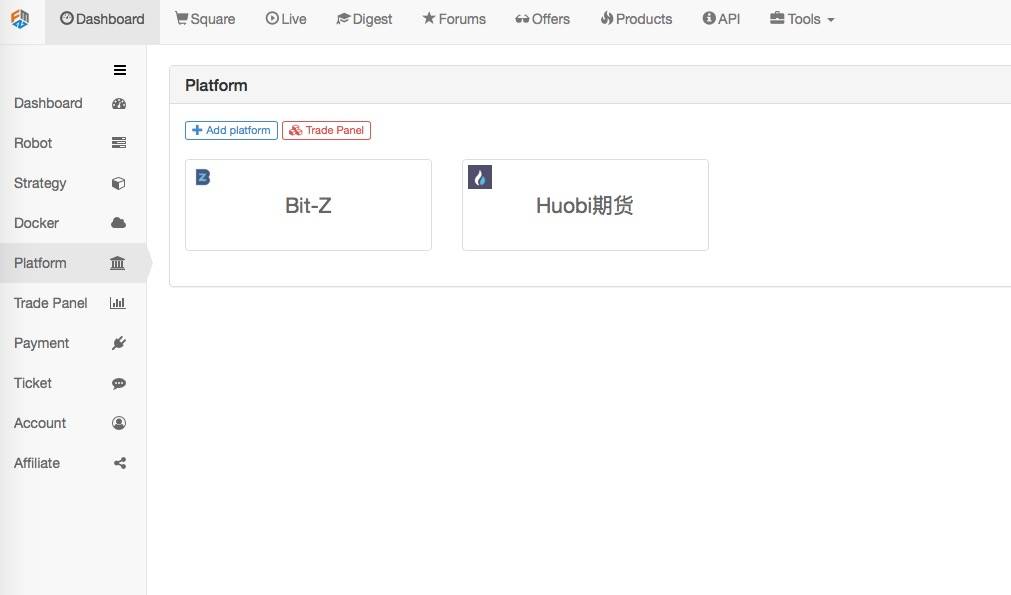
Task: Click the red Trade Panel button
Action: click(x=326, y=130)
